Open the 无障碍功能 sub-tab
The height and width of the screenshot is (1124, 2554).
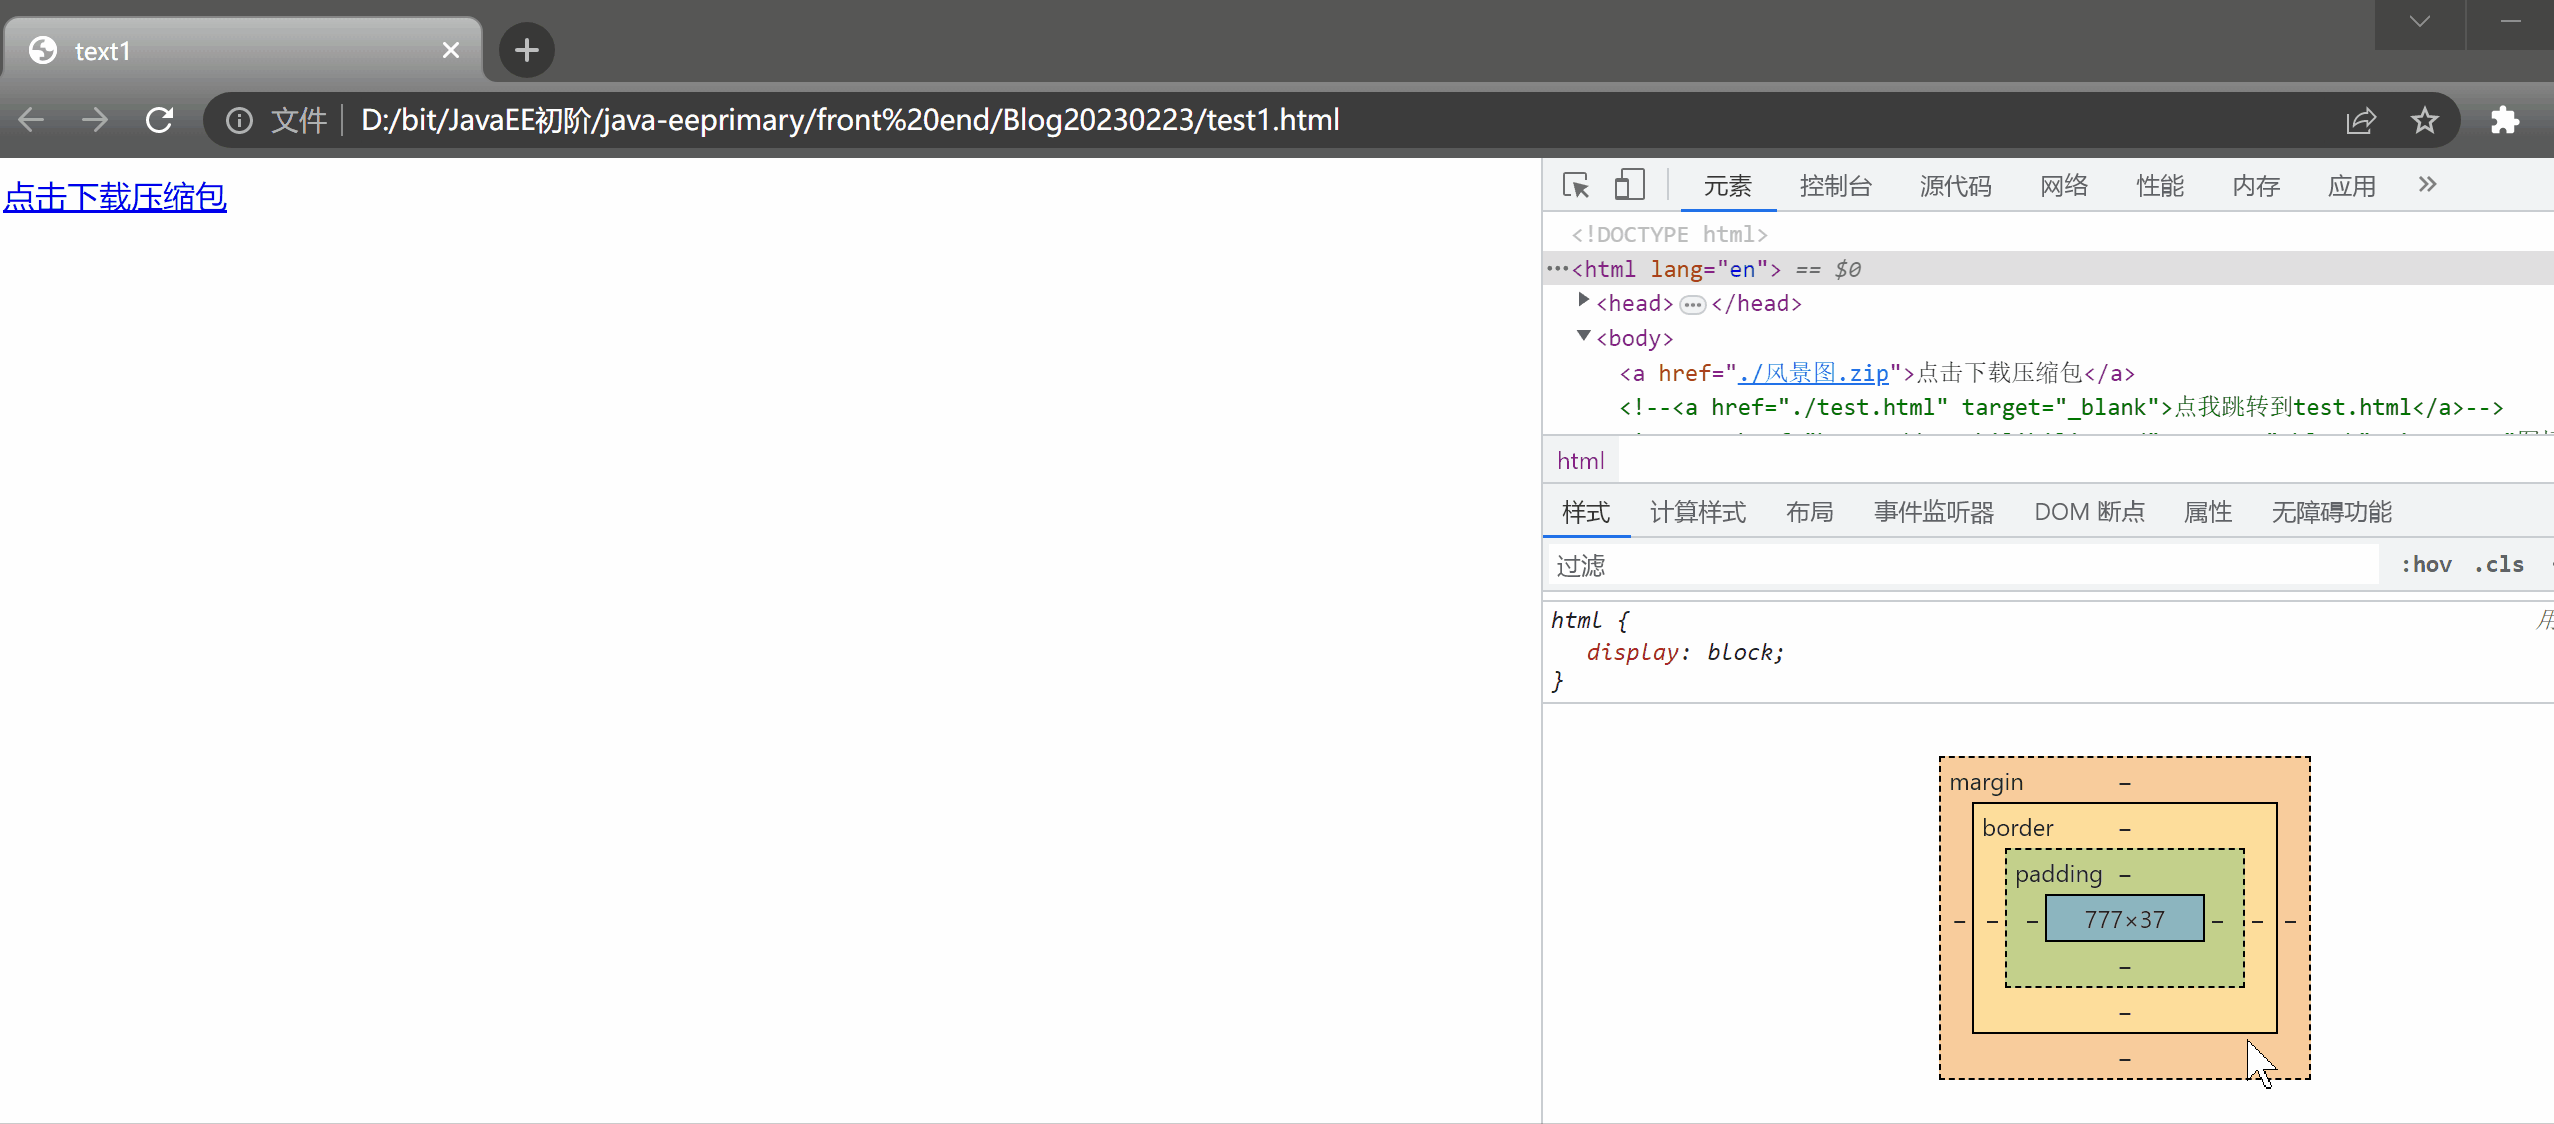click(x=2332, y=512)
